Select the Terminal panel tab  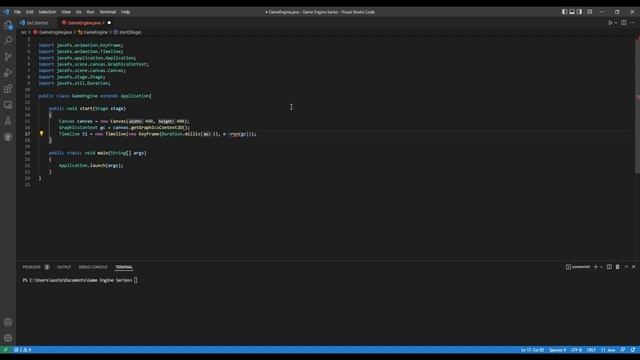(124, 267)
